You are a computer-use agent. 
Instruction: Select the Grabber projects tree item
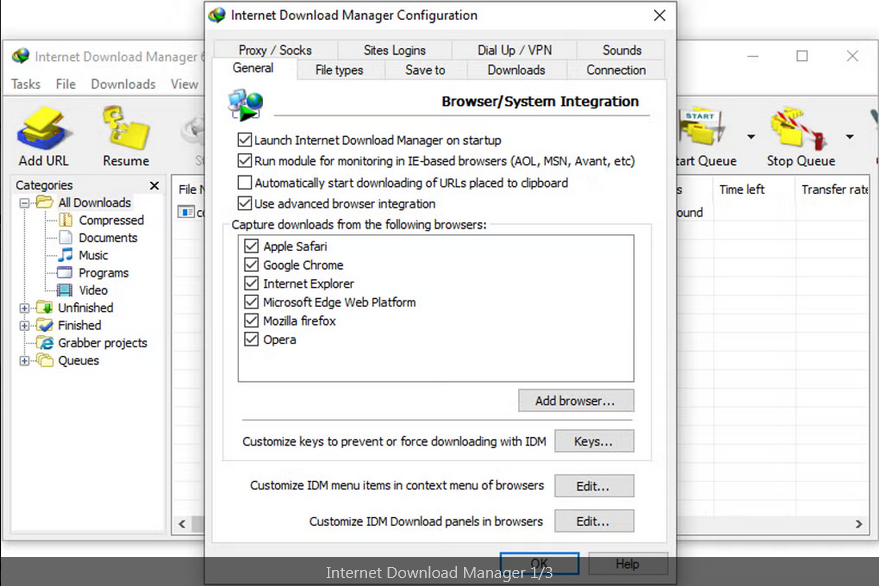pyautogui.click(x=103, y=343)
